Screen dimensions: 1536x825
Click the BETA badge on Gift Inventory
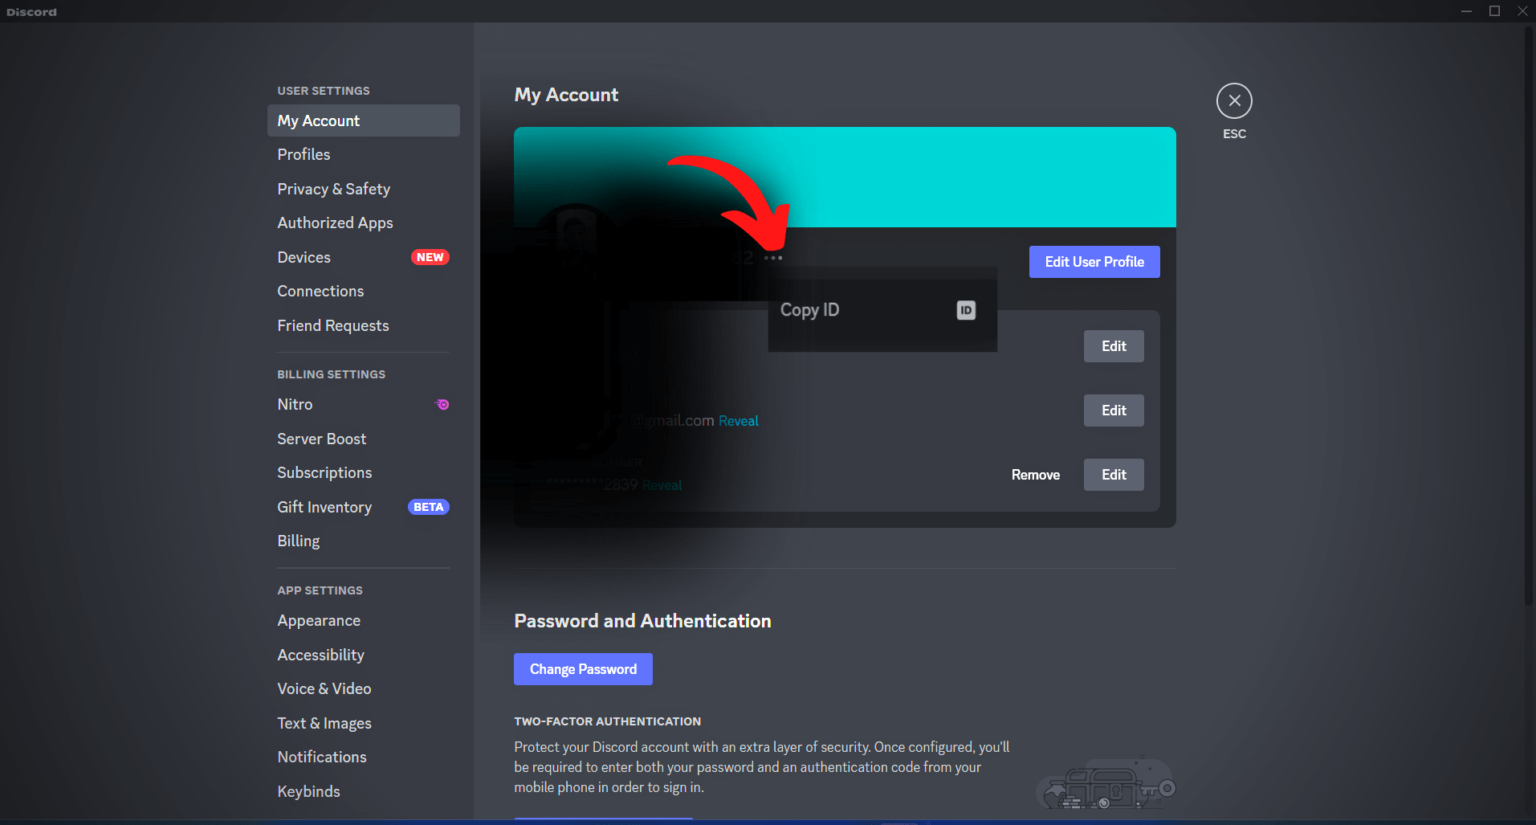pos(428,507)
